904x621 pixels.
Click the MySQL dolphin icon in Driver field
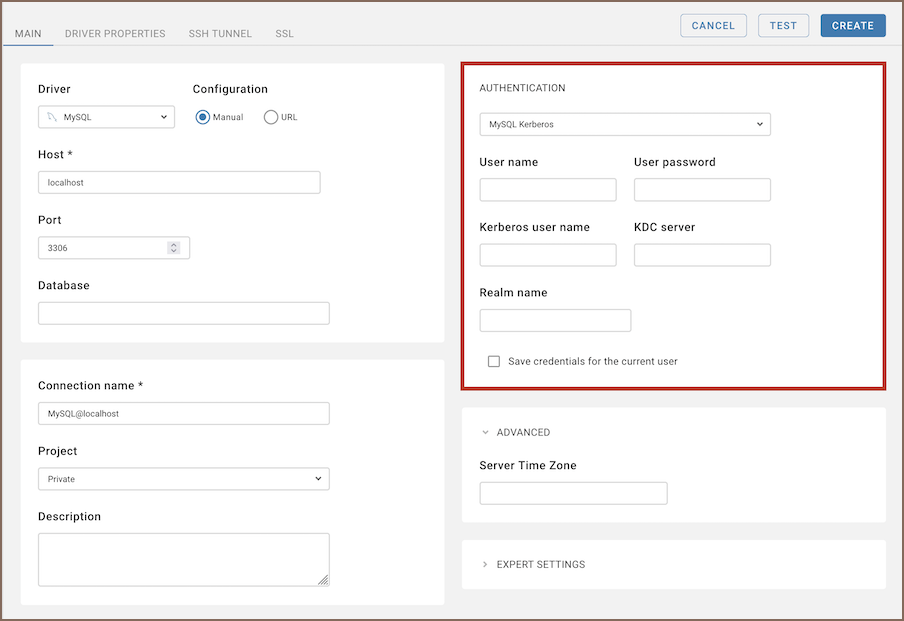51,117
